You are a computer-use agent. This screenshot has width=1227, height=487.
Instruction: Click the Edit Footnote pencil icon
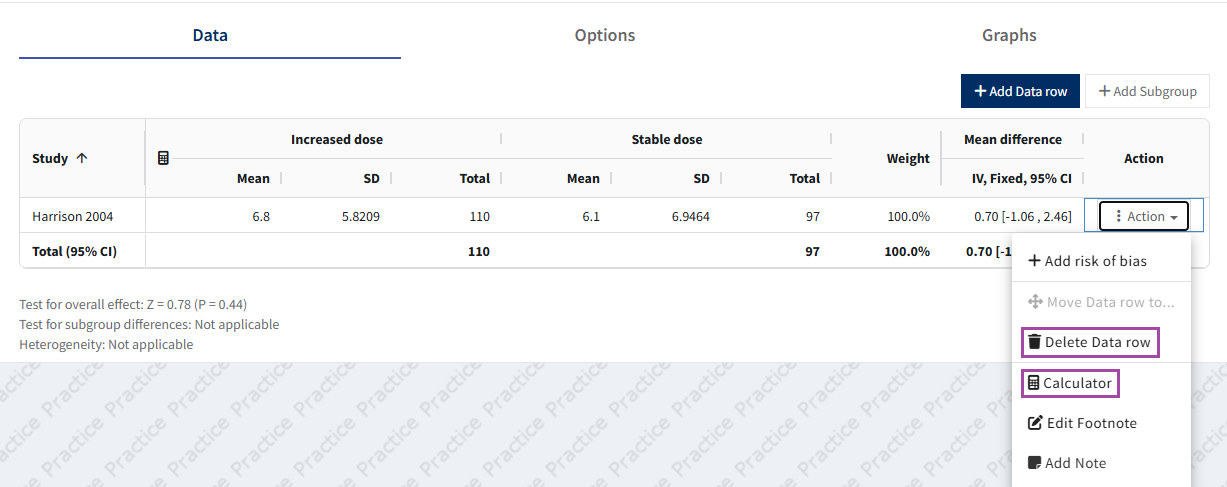click(x=1035, y=423)
